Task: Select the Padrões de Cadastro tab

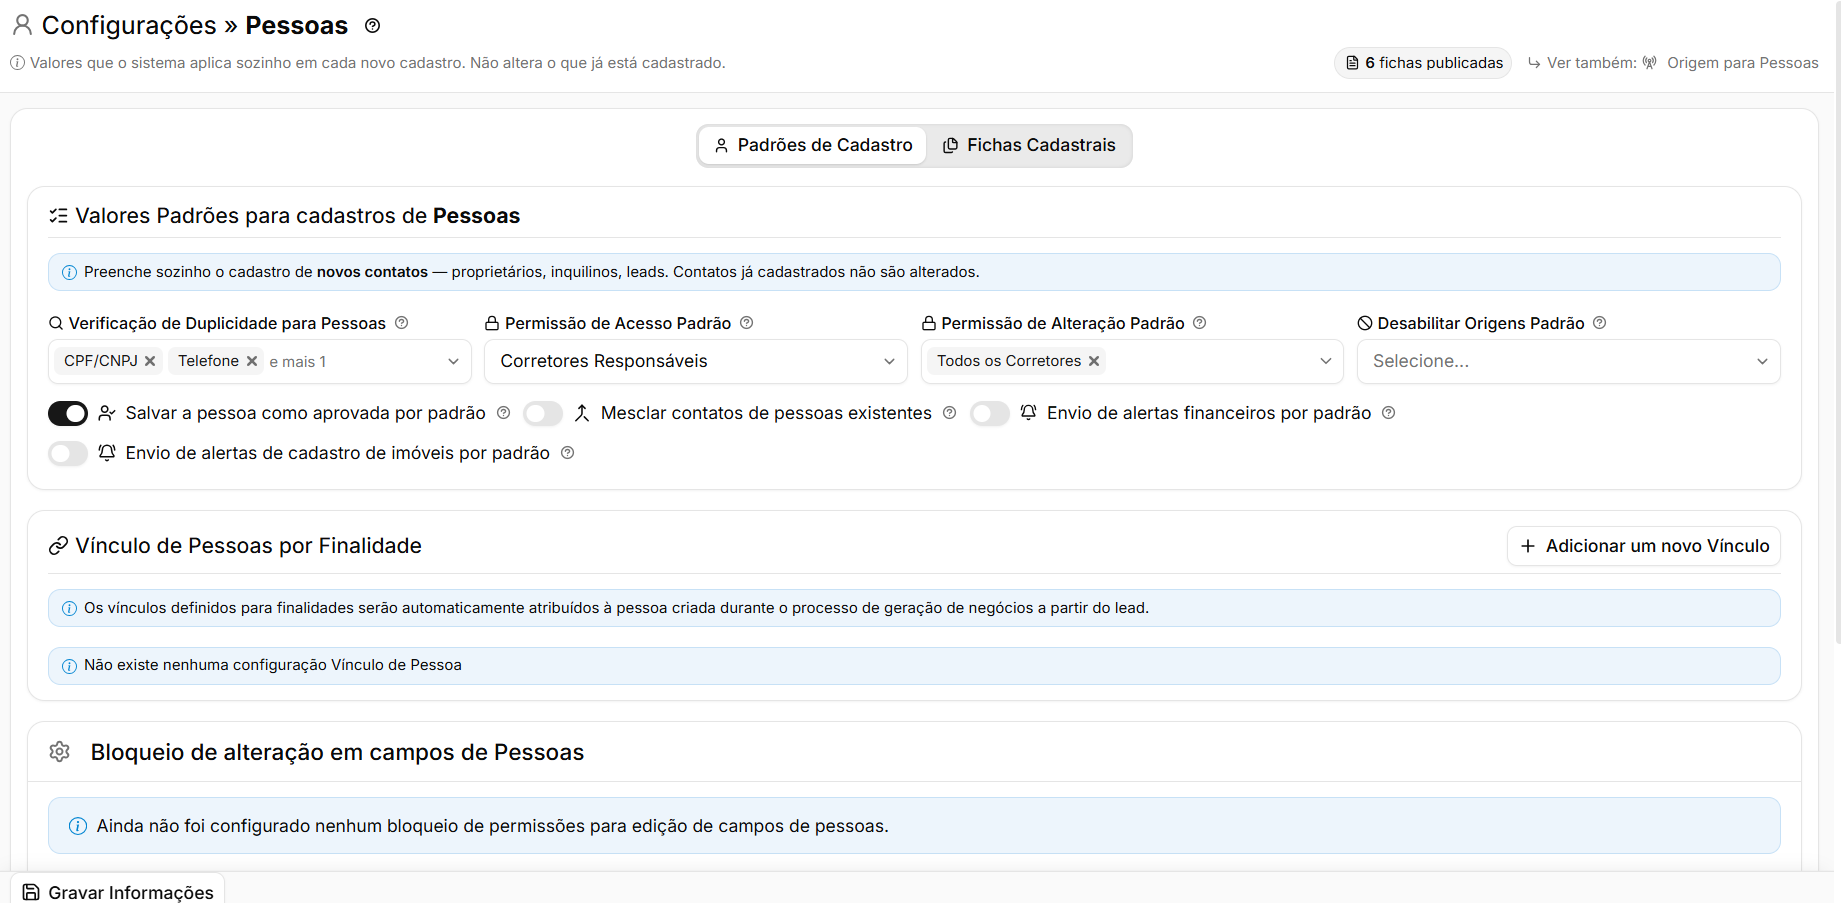Action: click(814, 146)
